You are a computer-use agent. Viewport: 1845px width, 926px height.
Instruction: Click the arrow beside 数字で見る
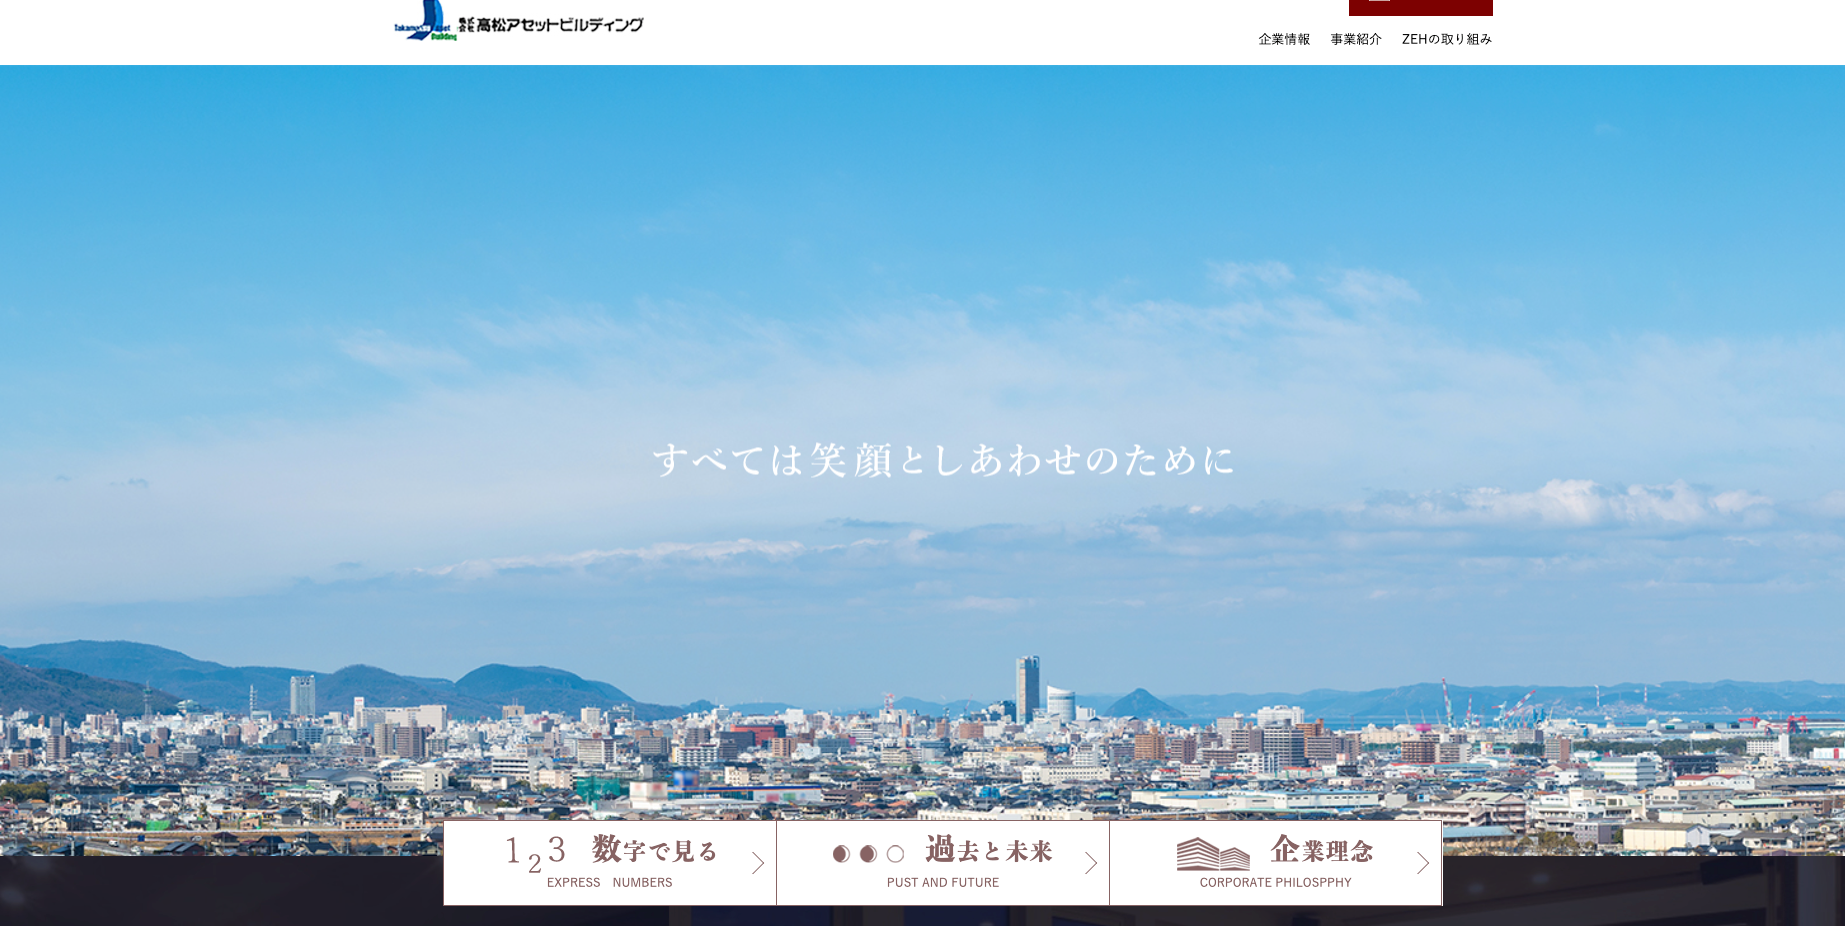(758, 863)
